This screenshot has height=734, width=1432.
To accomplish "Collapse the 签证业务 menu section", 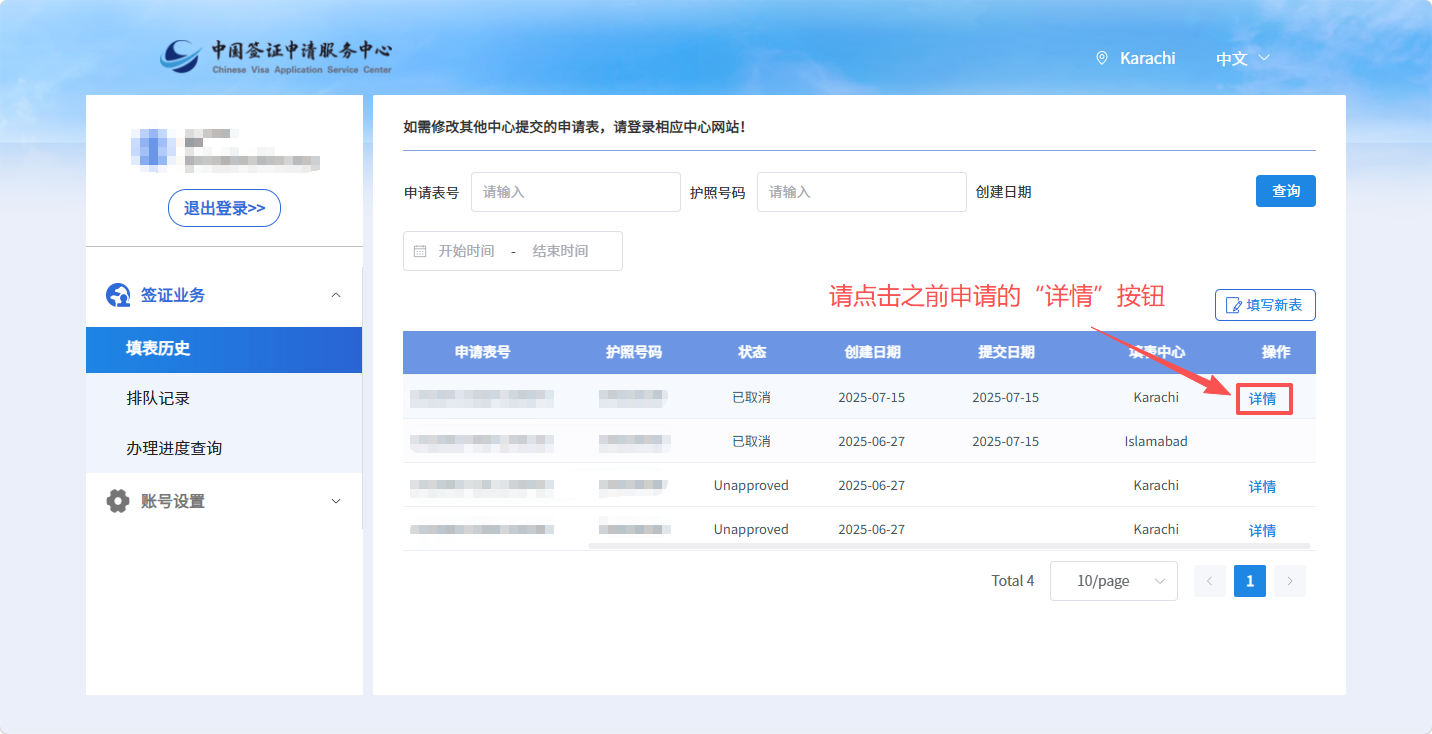I will point(336,295).
